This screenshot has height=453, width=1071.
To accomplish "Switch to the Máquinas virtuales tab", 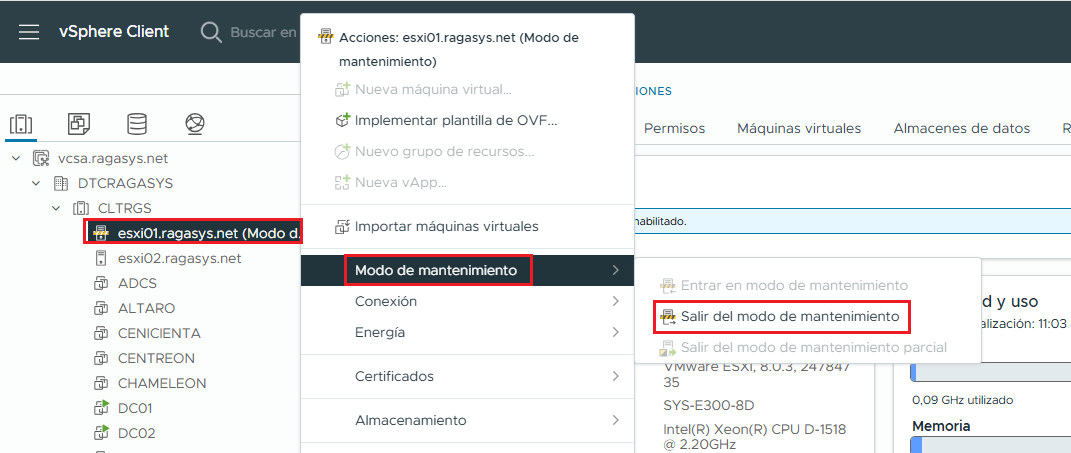I will (799, 128).
